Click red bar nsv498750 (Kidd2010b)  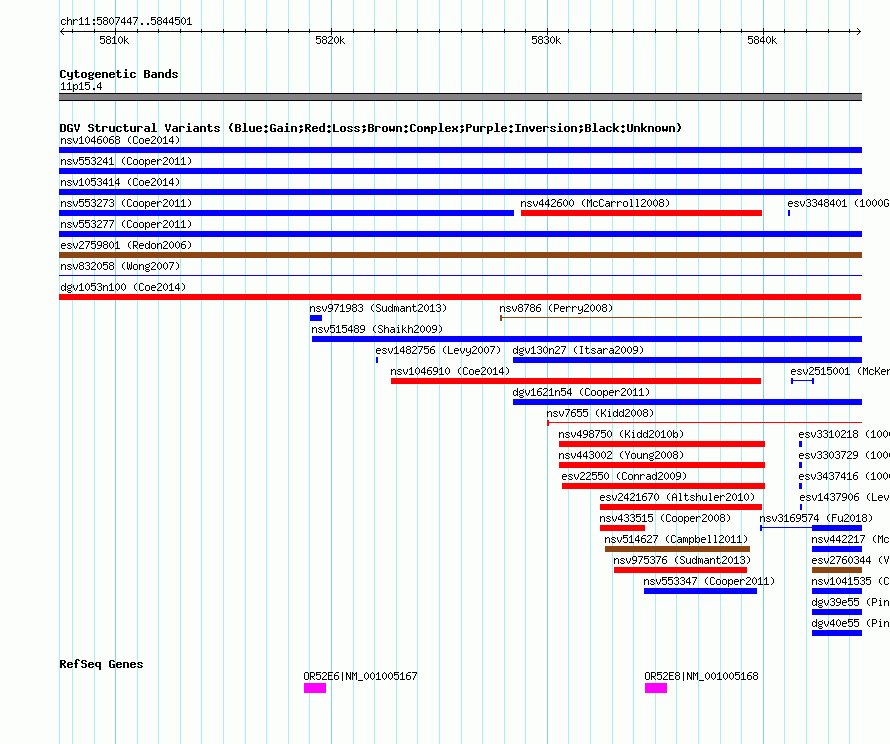[x=662, y=444]
